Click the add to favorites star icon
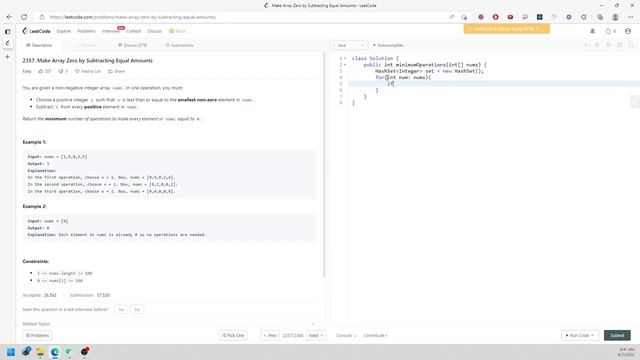Screen dimensions: 640x360 pyautogui.click(x=464, y=17)
